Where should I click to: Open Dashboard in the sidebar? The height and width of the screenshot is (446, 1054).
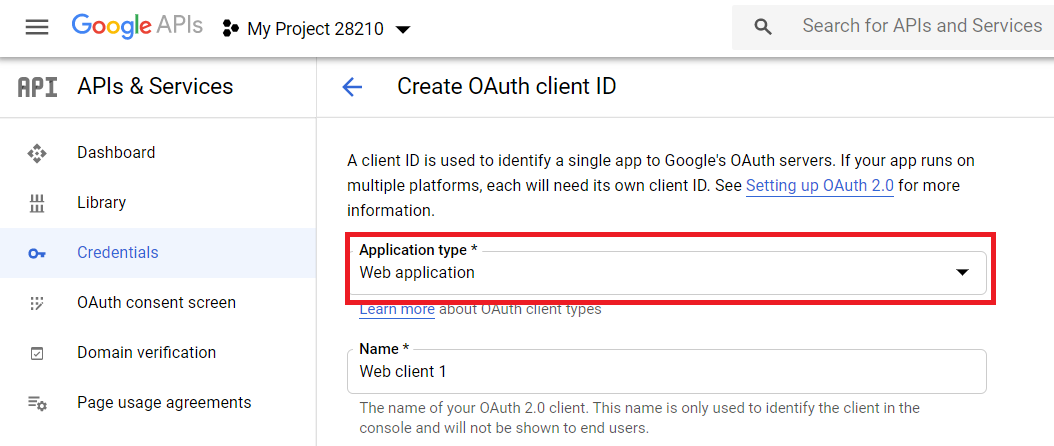(158, 153)
